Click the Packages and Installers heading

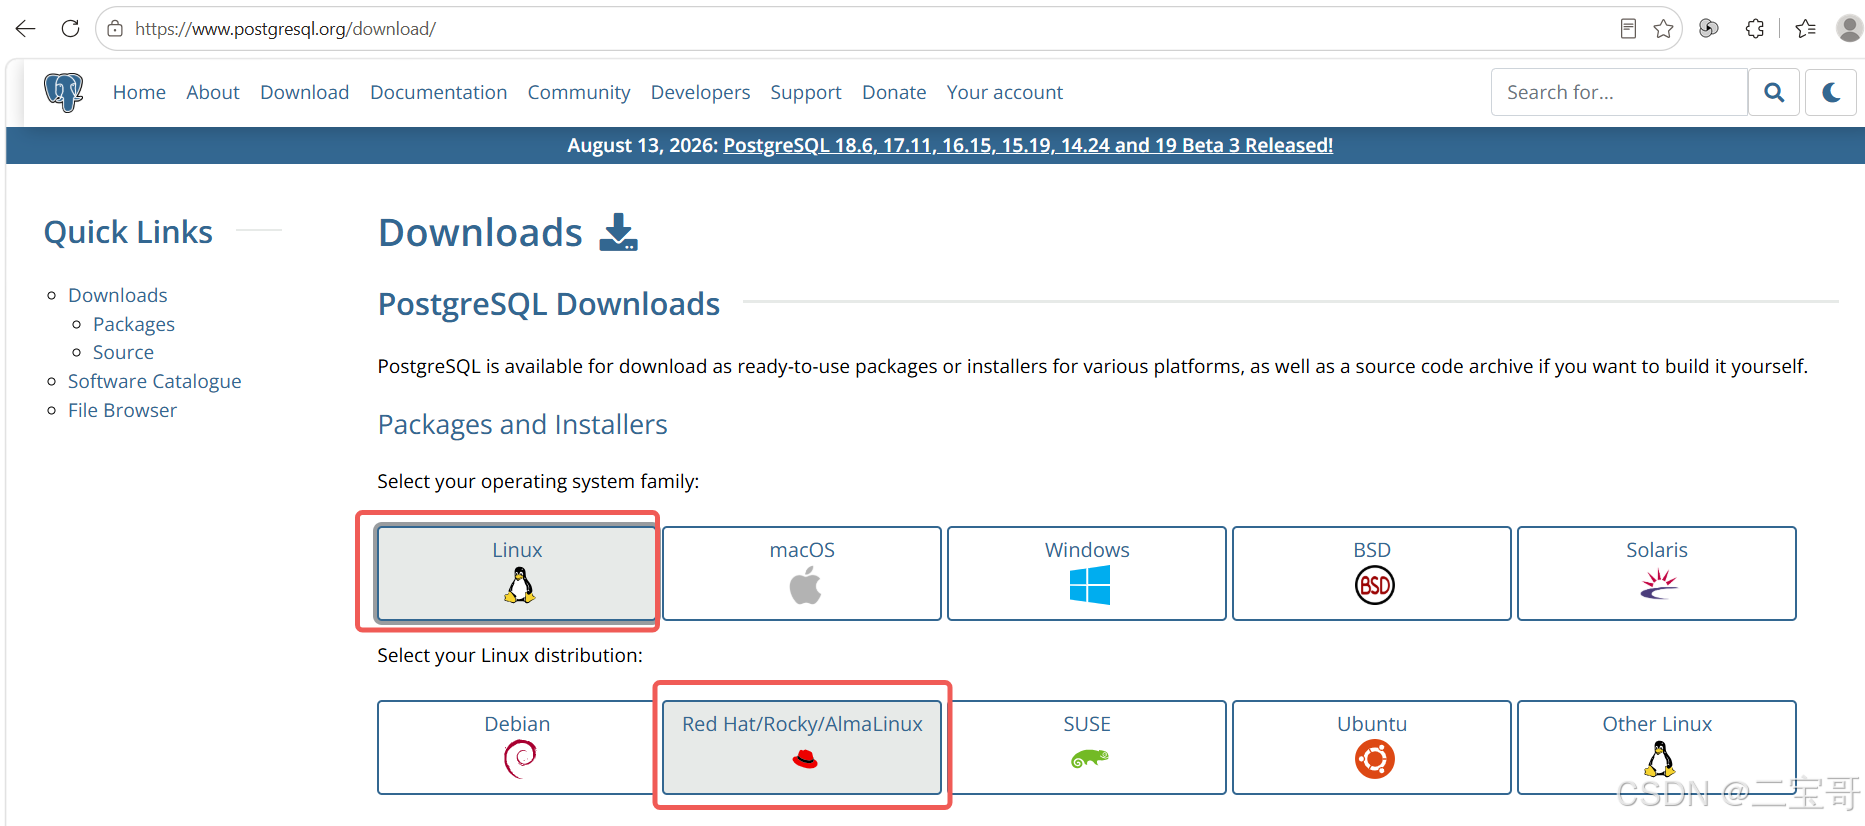point(522,425)
